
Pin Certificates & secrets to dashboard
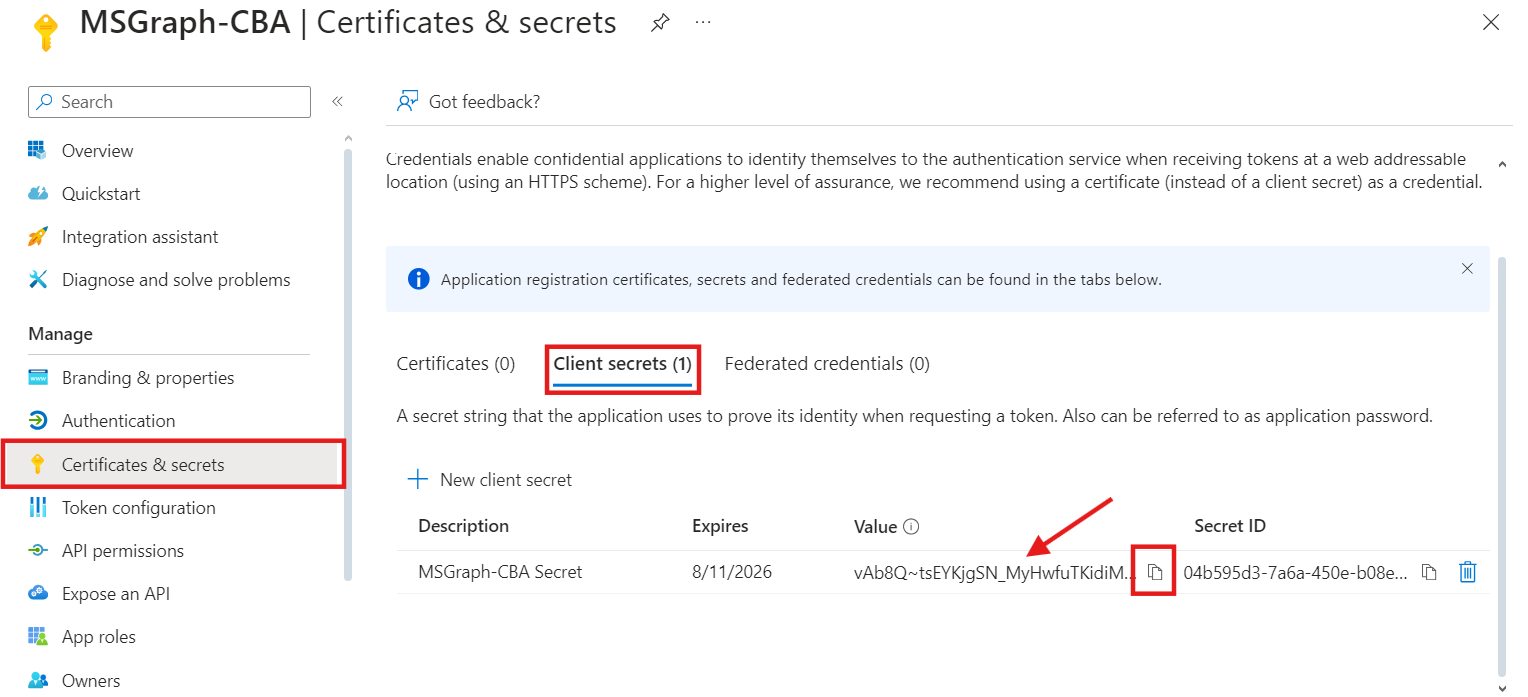659,22
